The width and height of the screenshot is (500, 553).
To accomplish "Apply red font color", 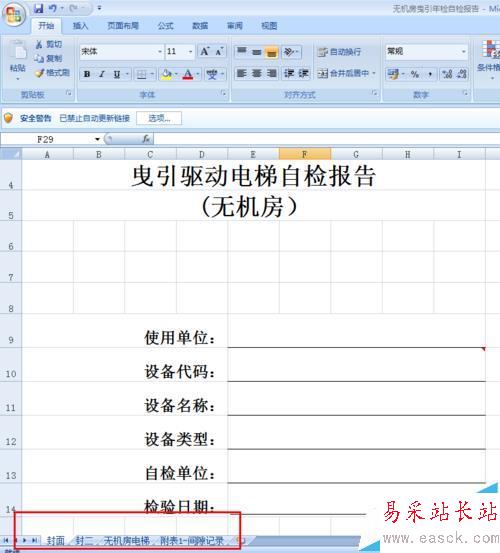I will (x=188, y=74).
